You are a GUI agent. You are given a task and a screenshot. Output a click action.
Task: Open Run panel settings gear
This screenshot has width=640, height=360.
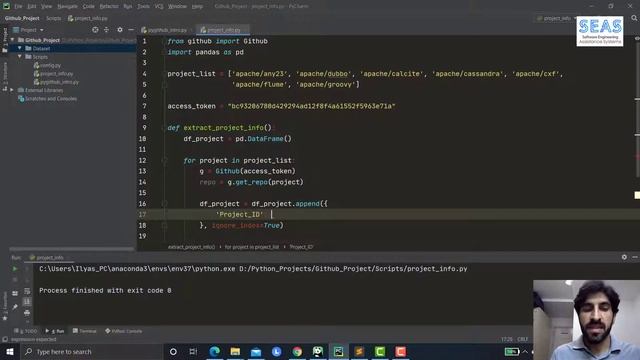pyautogui.click(x=624, y=257)
